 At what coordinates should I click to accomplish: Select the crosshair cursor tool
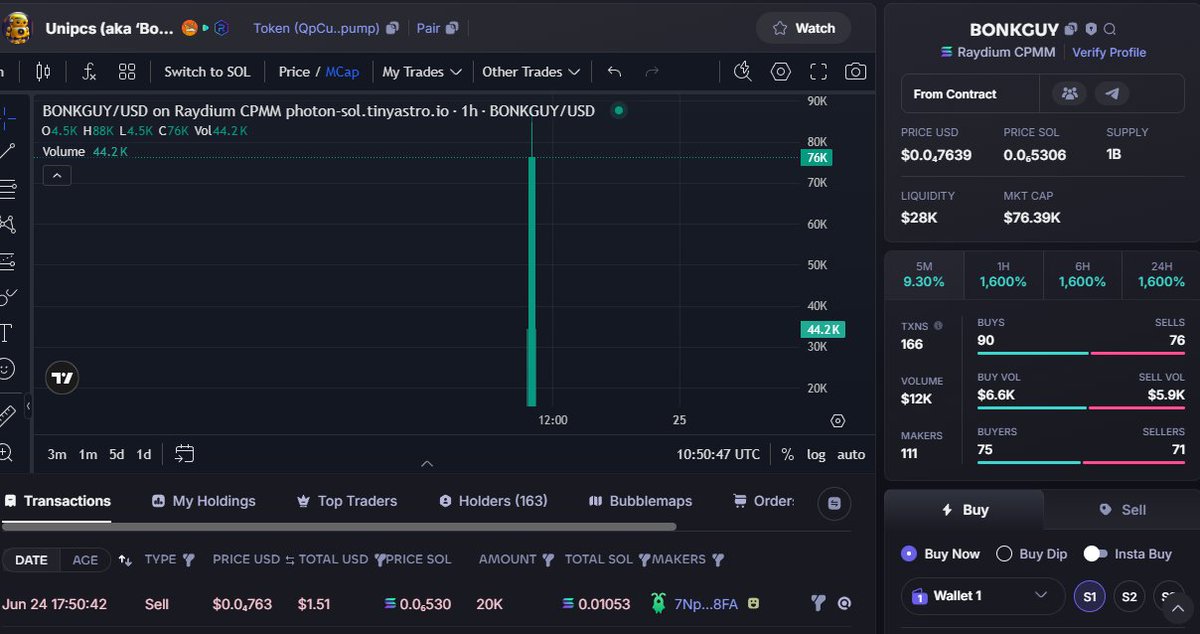(6, 116)
